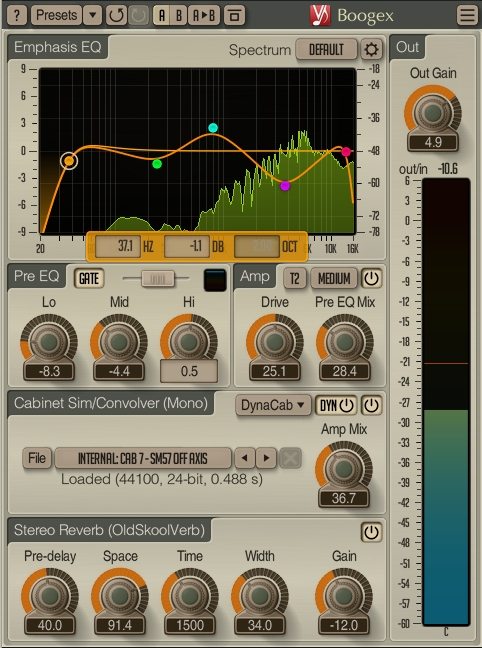Viewport: 482px width, 648px height.
Task: Select the Emphasis EQ tab label
Action: (x=57, y=47)
